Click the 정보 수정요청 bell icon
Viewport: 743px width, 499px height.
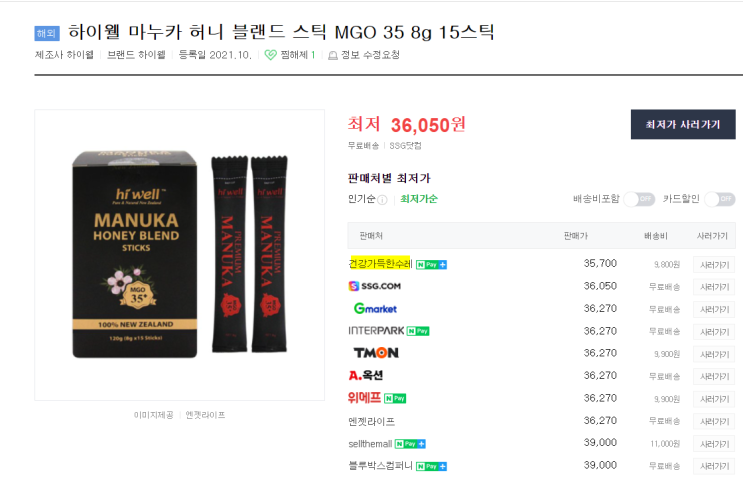(333, 55)
